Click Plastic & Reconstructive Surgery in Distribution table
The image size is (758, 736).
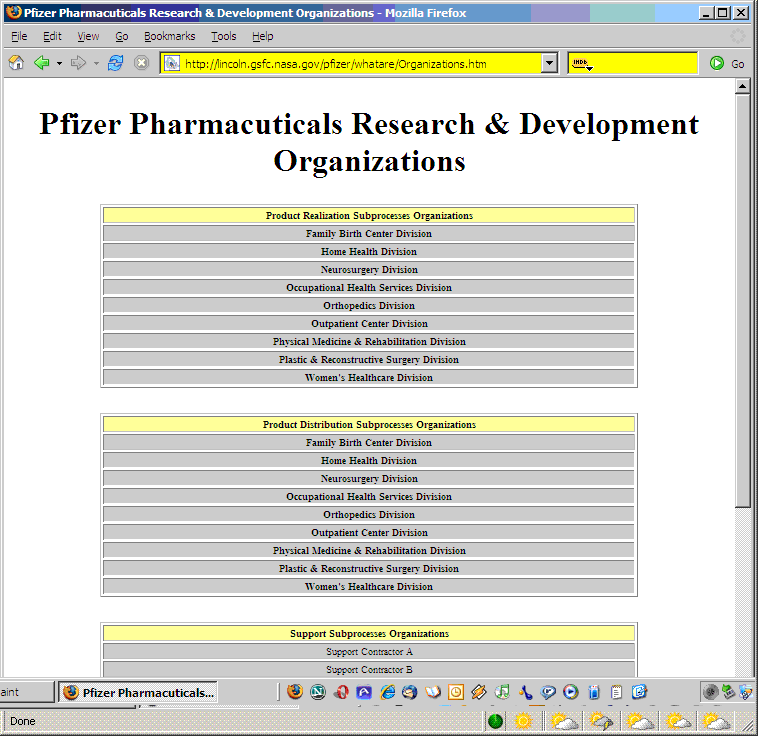[369, 569]
